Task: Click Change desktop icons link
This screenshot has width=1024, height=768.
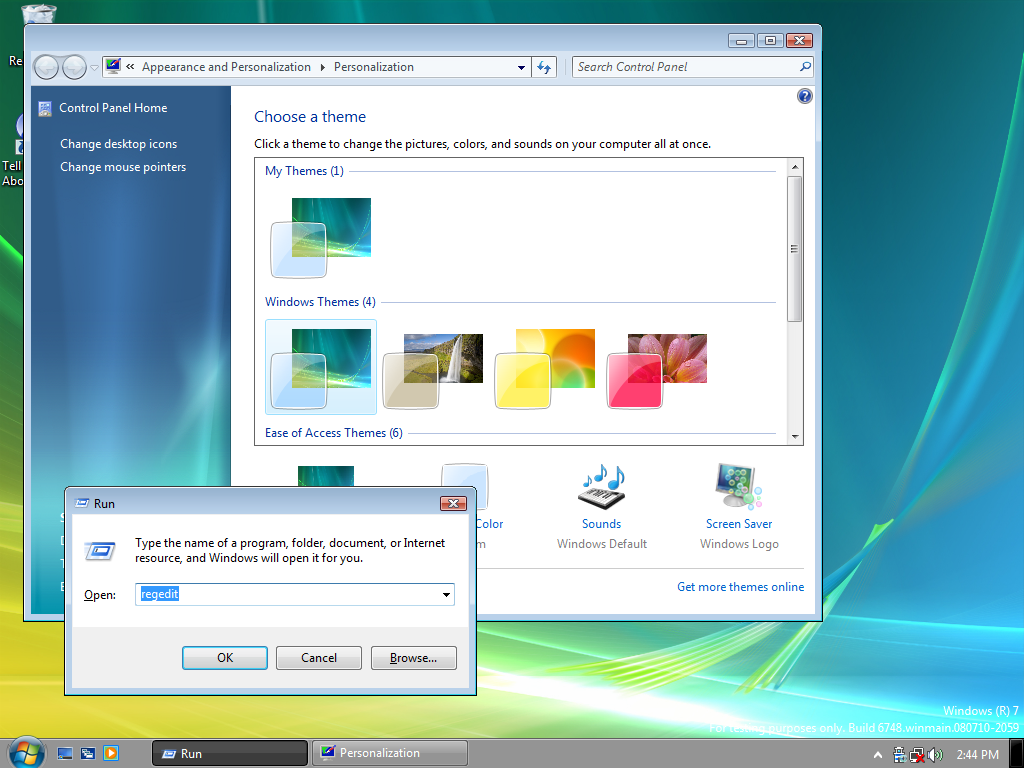Action: coord(118,144)
